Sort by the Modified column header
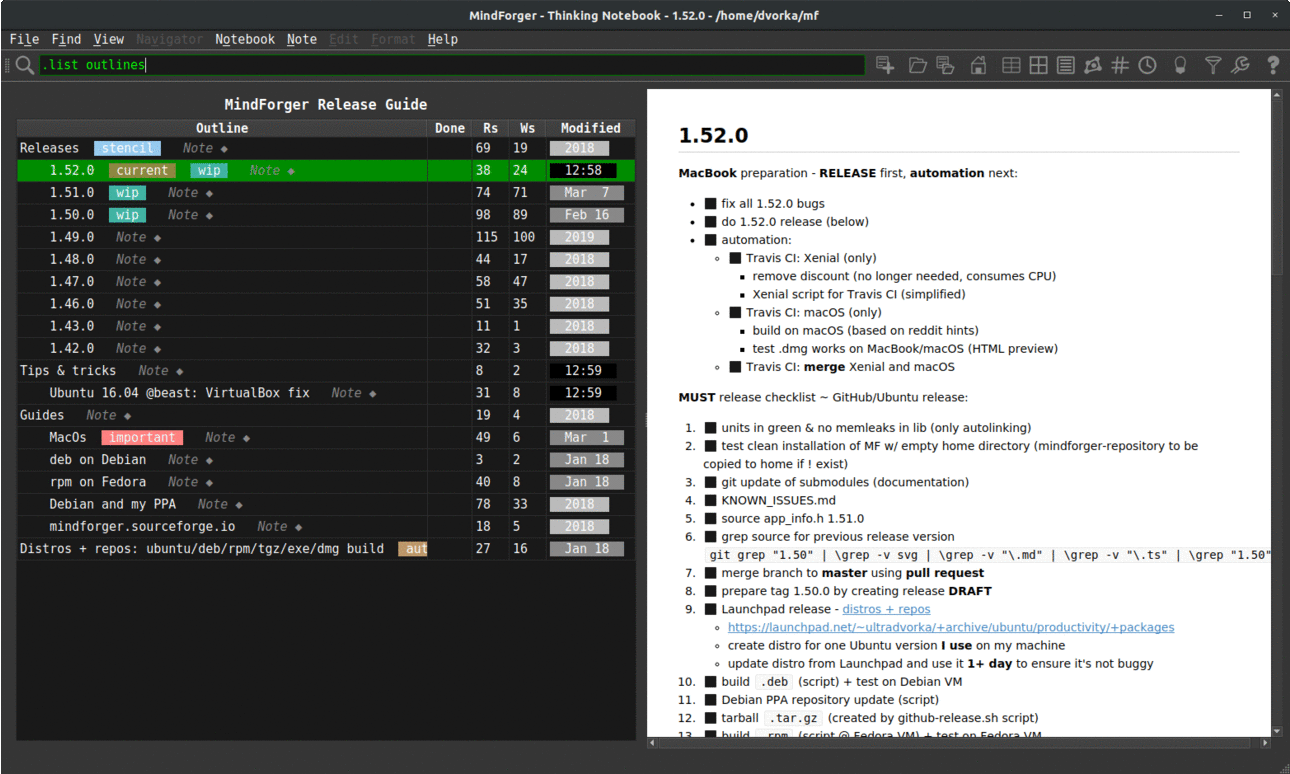1290x774 pixels. tap(590, 128)
